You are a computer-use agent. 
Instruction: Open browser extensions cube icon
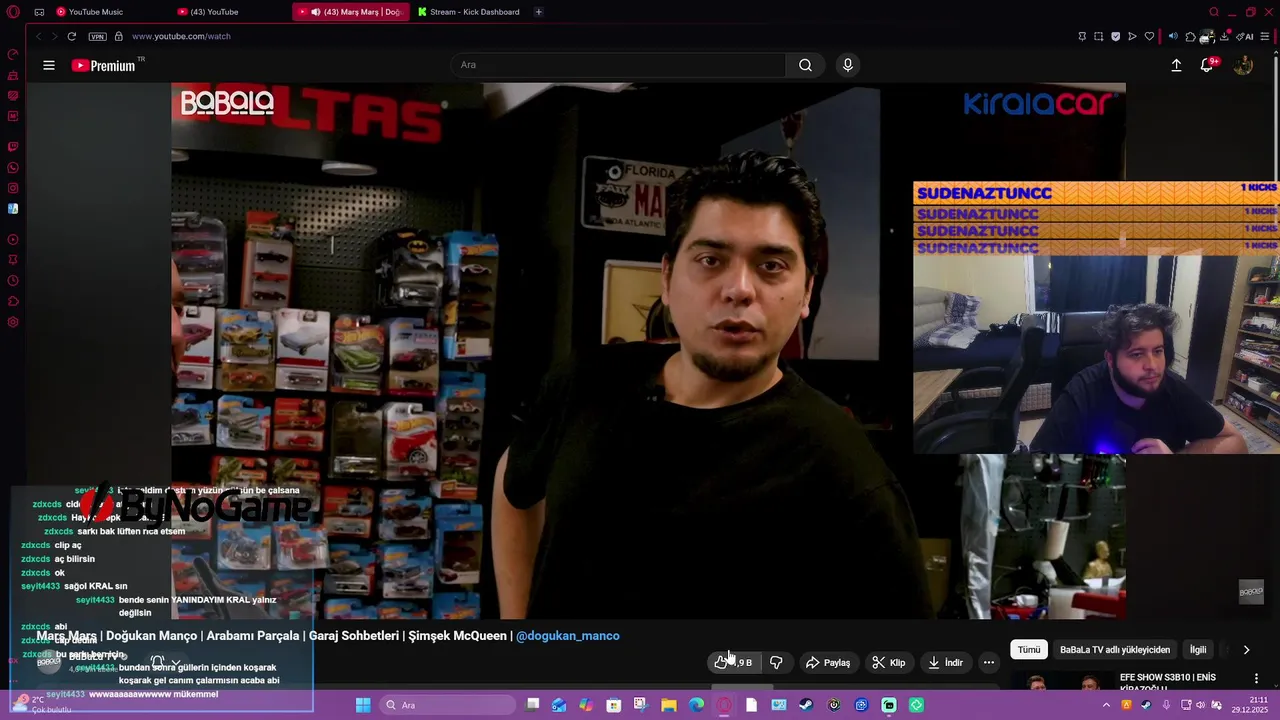1190,36
